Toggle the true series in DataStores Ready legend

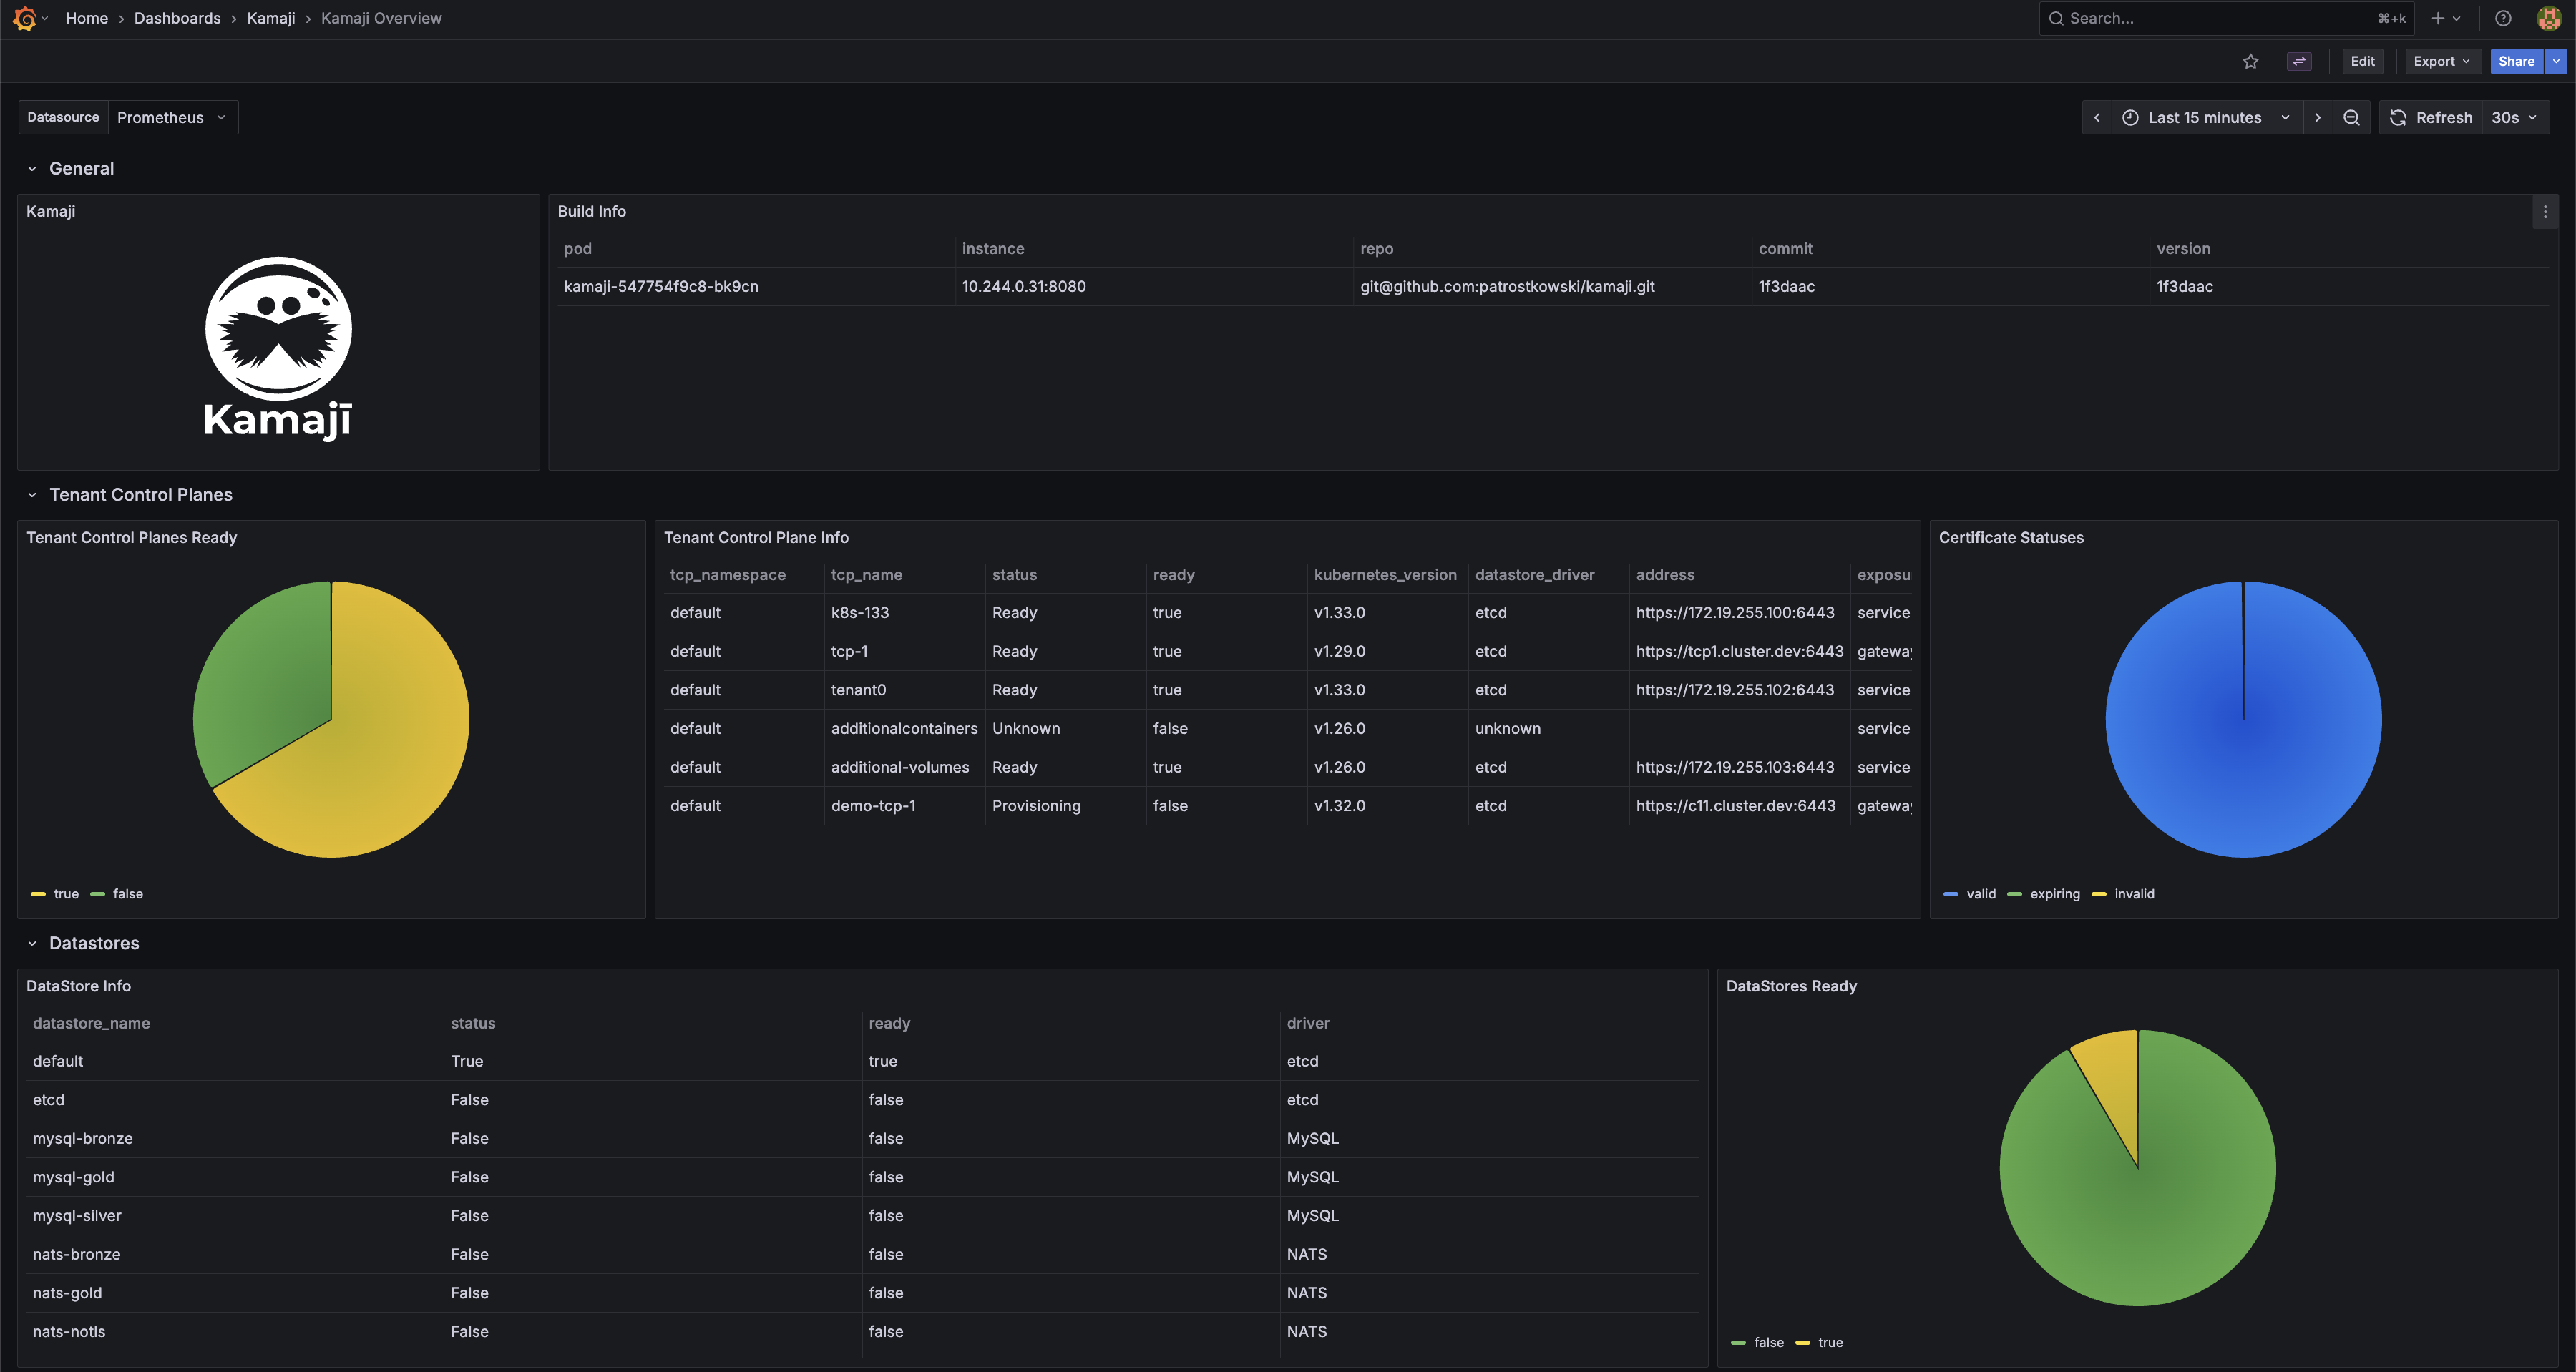1831,1341
